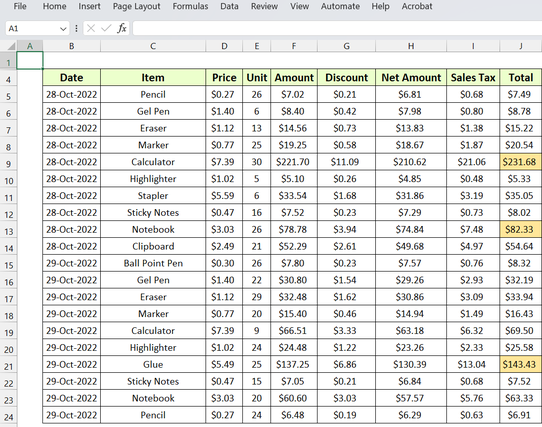Click the Net Amount header cell

point(411,77)
